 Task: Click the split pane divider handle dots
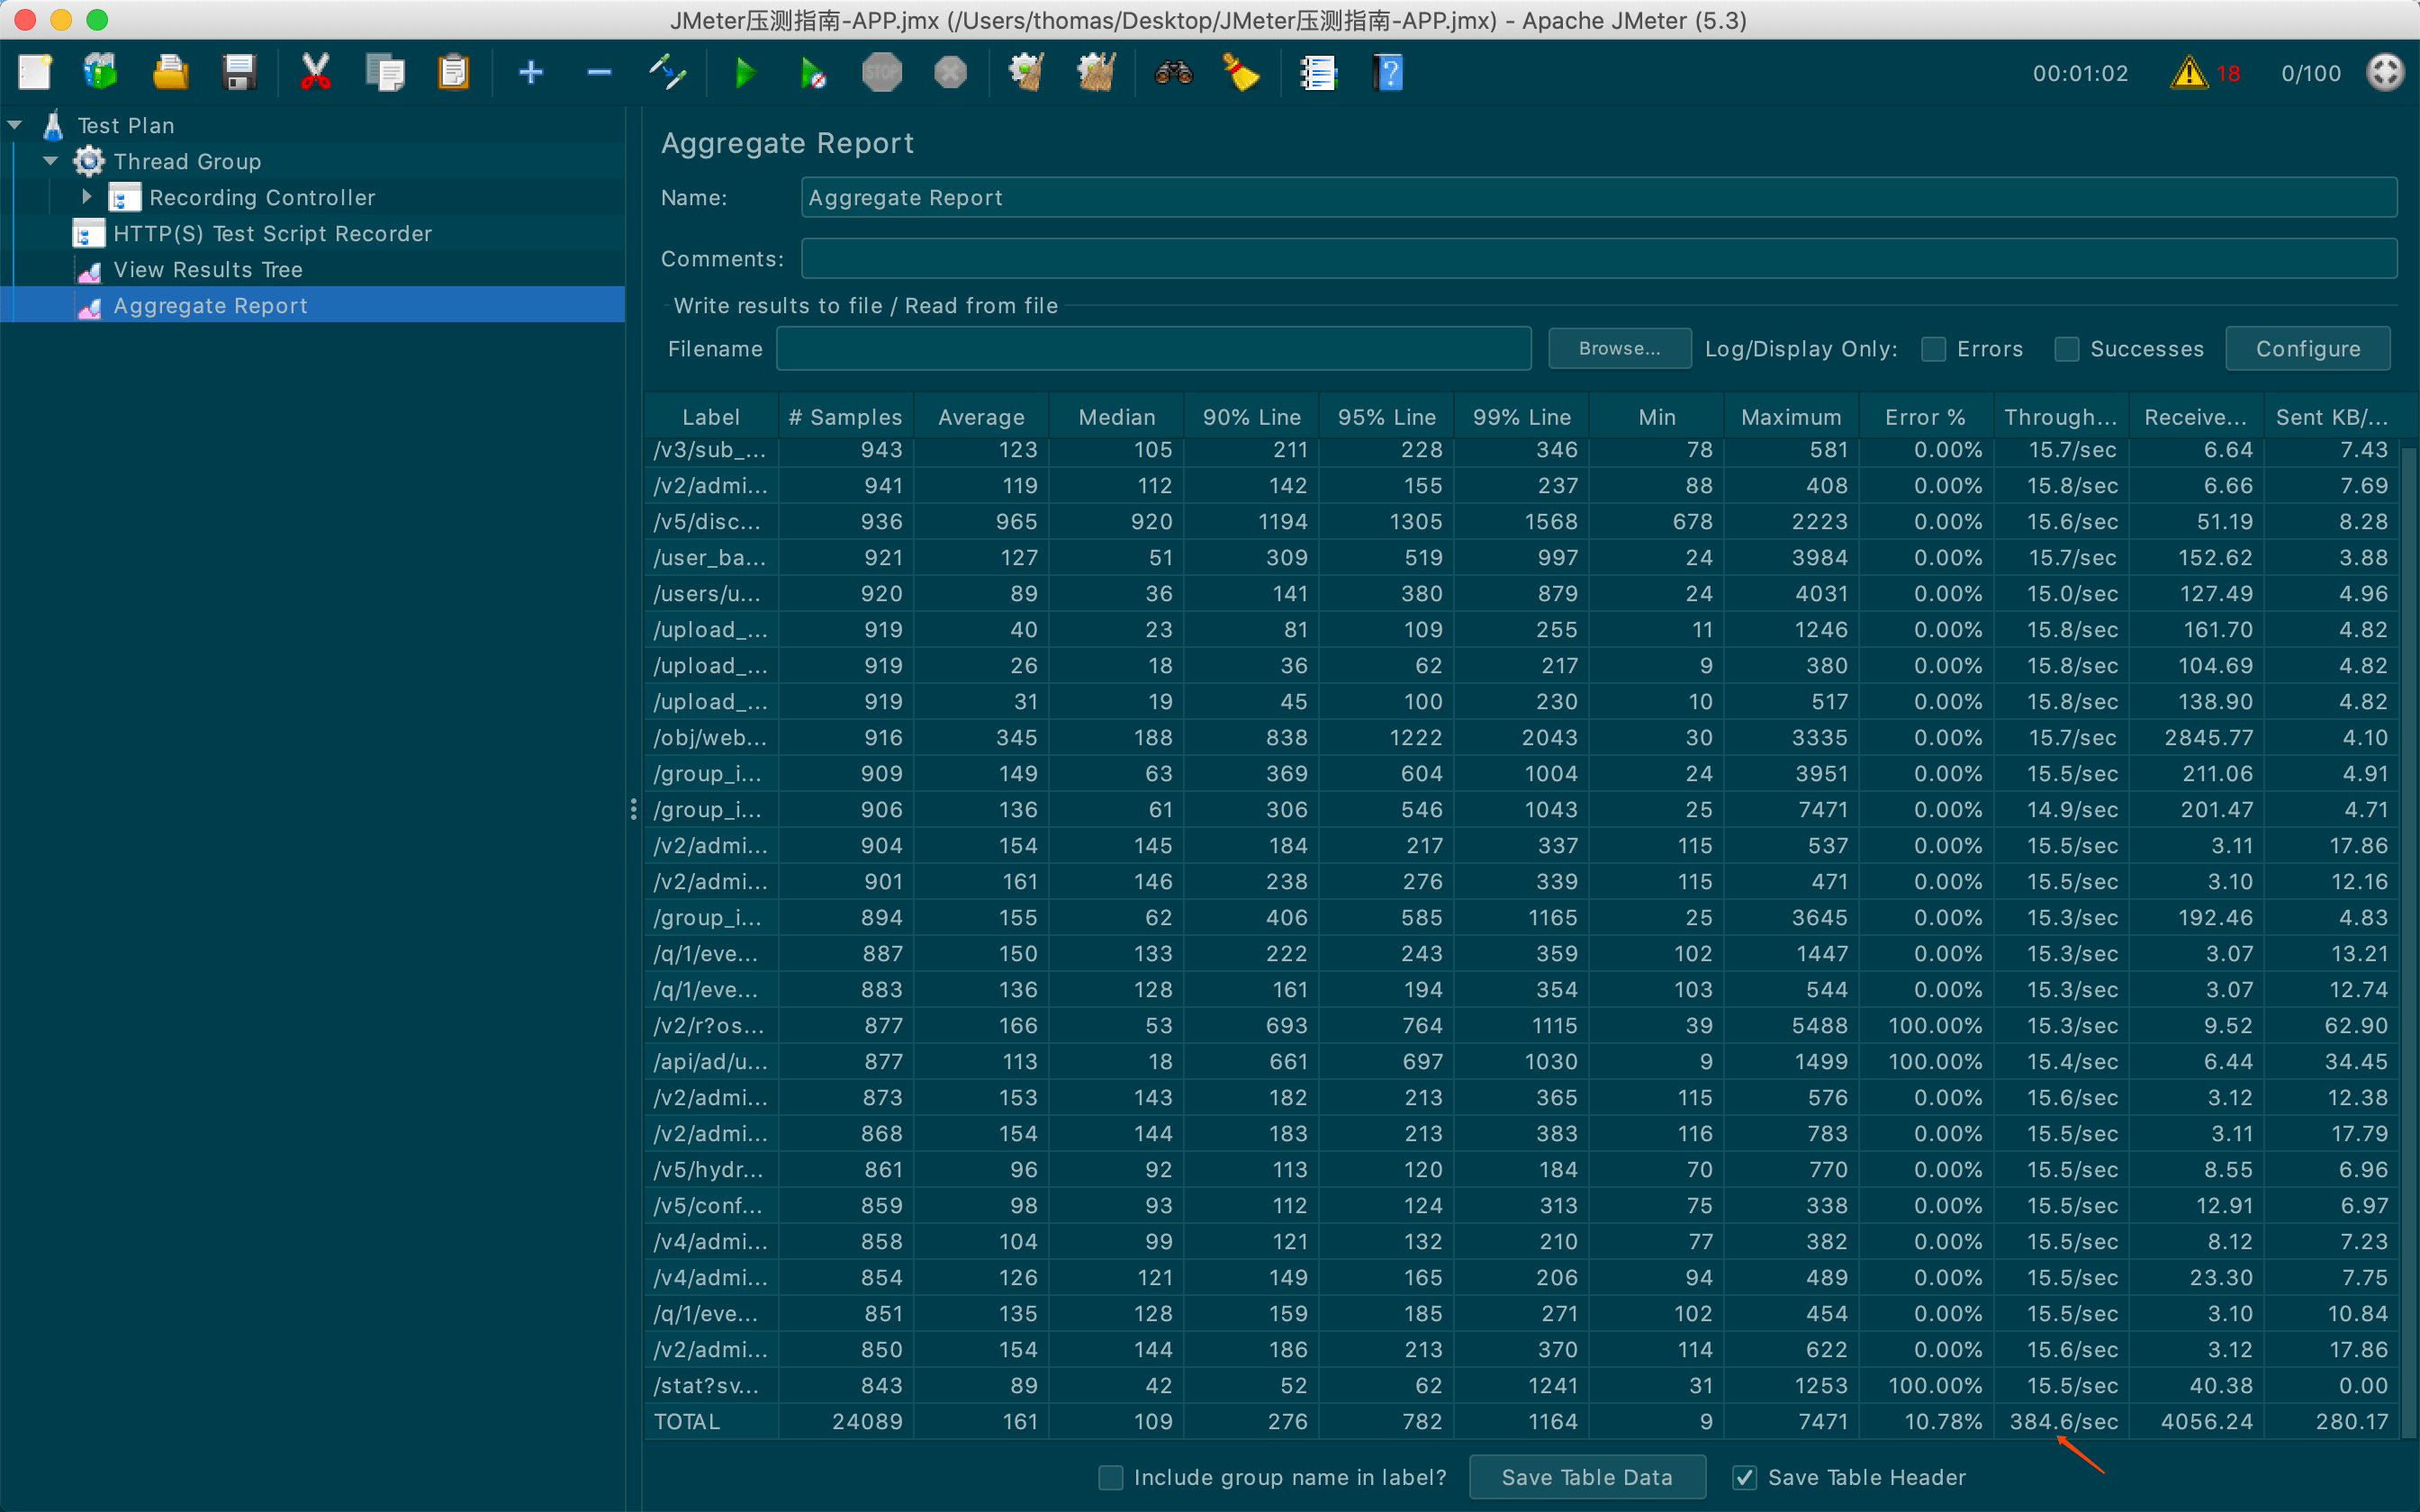634,809
